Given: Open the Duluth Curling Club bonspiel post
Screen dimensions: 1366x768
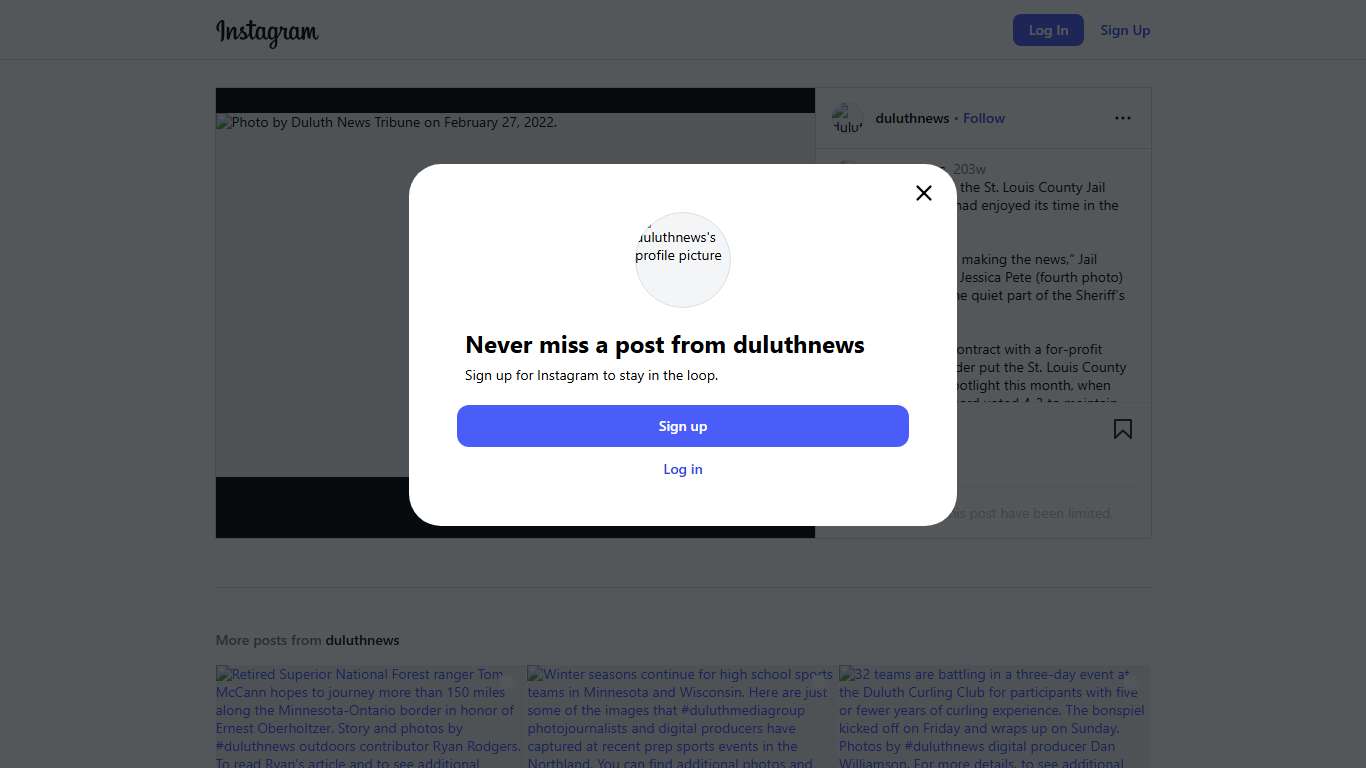Looking at the screenshot, I should (x=993, y=716).
